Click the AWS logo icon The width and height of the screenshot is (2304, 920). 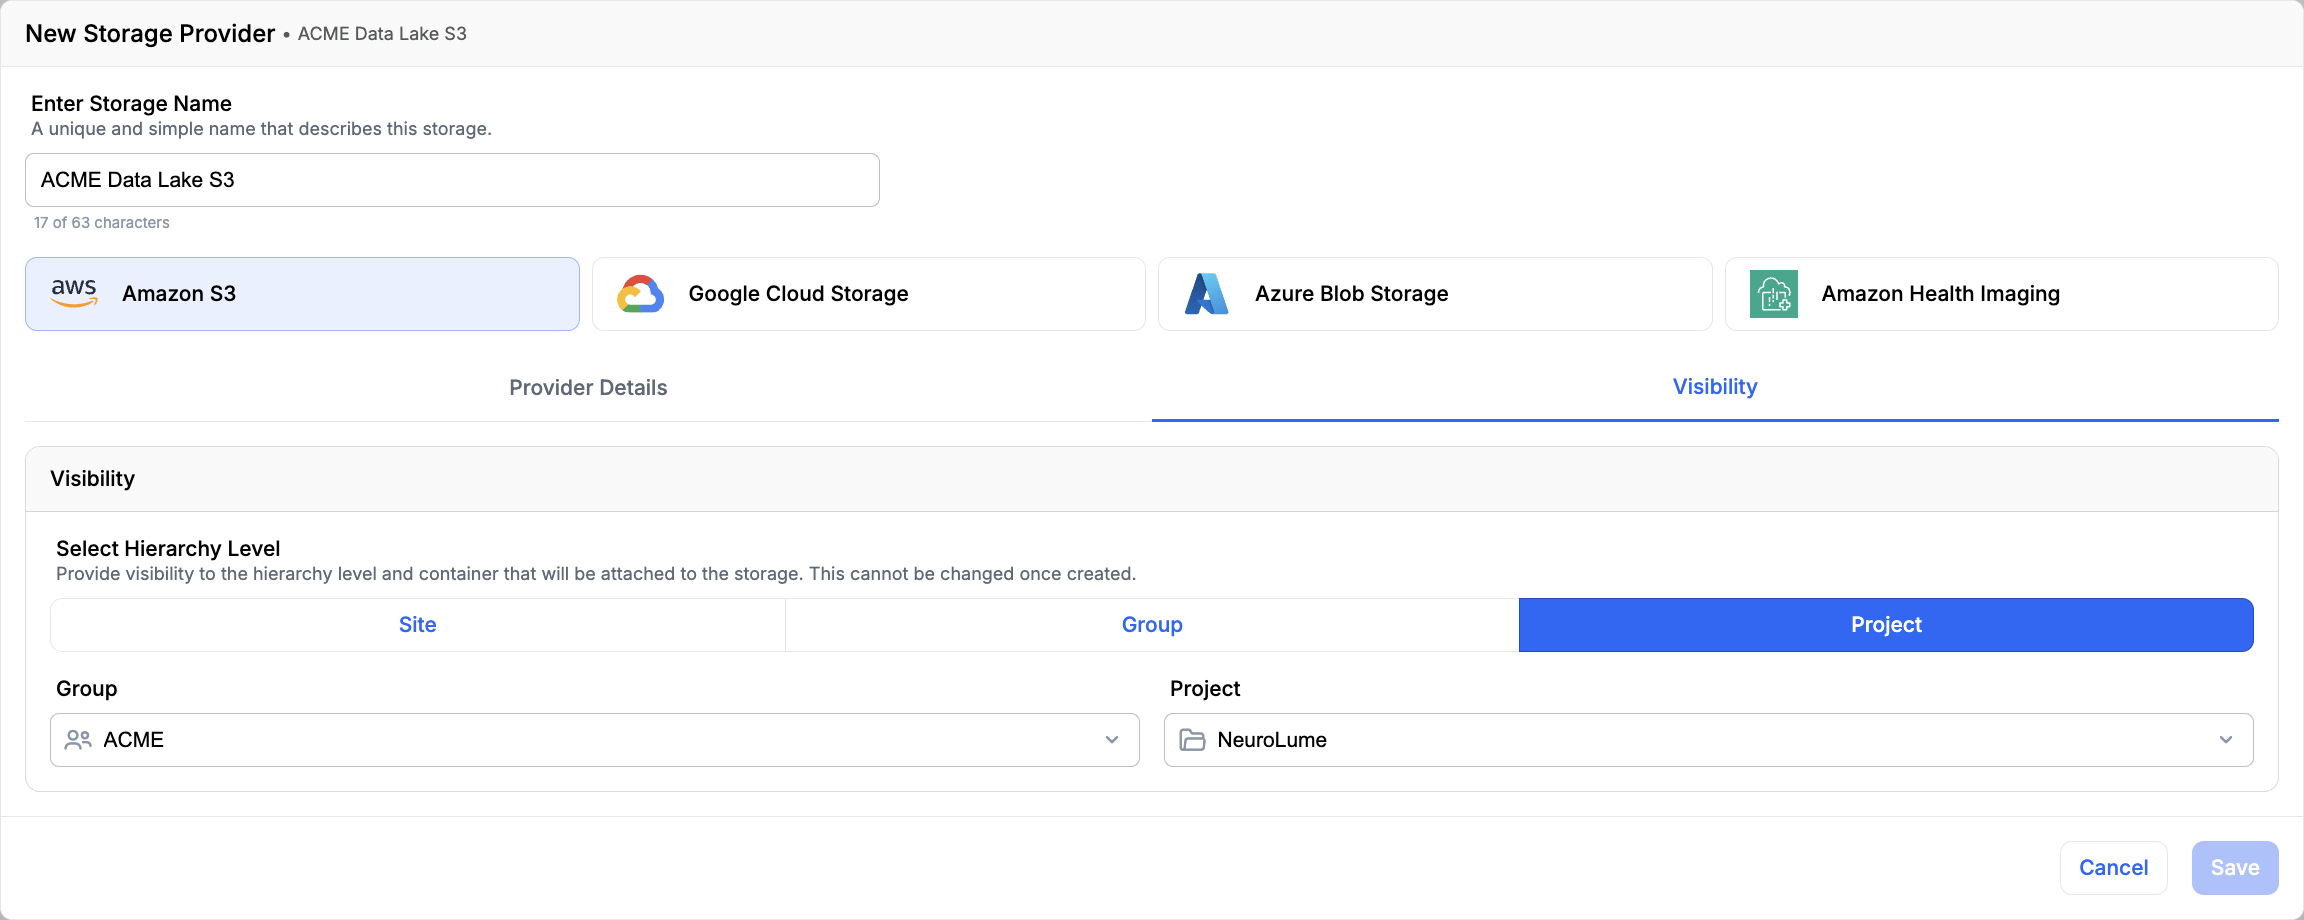(x=74, y=293)
